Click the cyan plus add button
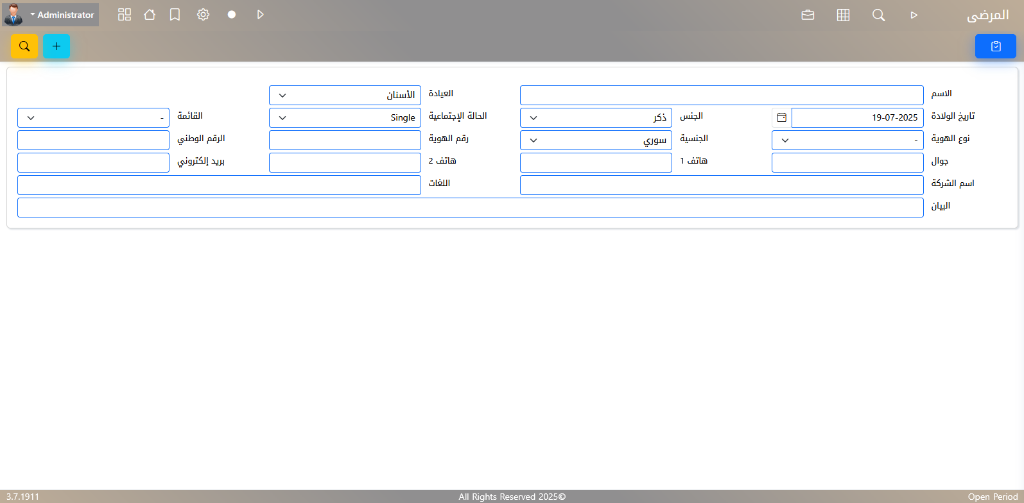 click(56, 46)
